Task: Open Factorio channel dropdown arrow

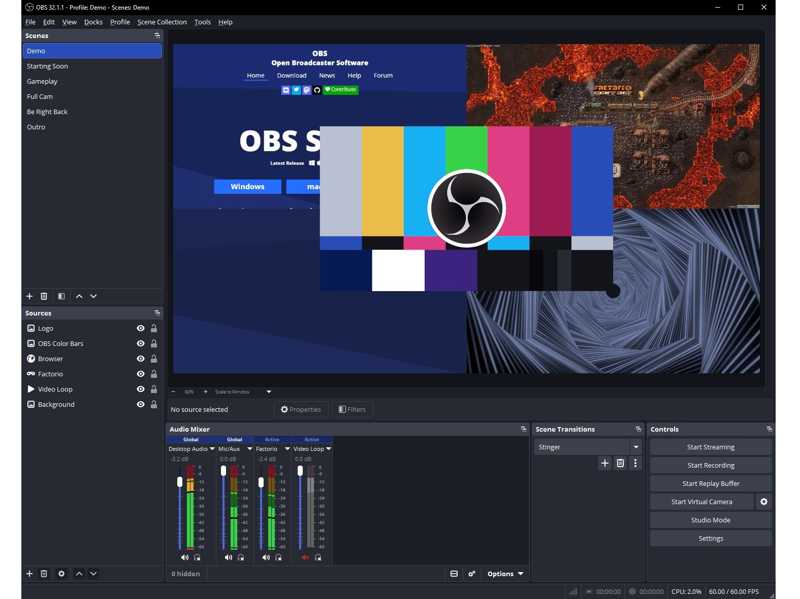Action: pyautogui.click(x=287, y=448)
